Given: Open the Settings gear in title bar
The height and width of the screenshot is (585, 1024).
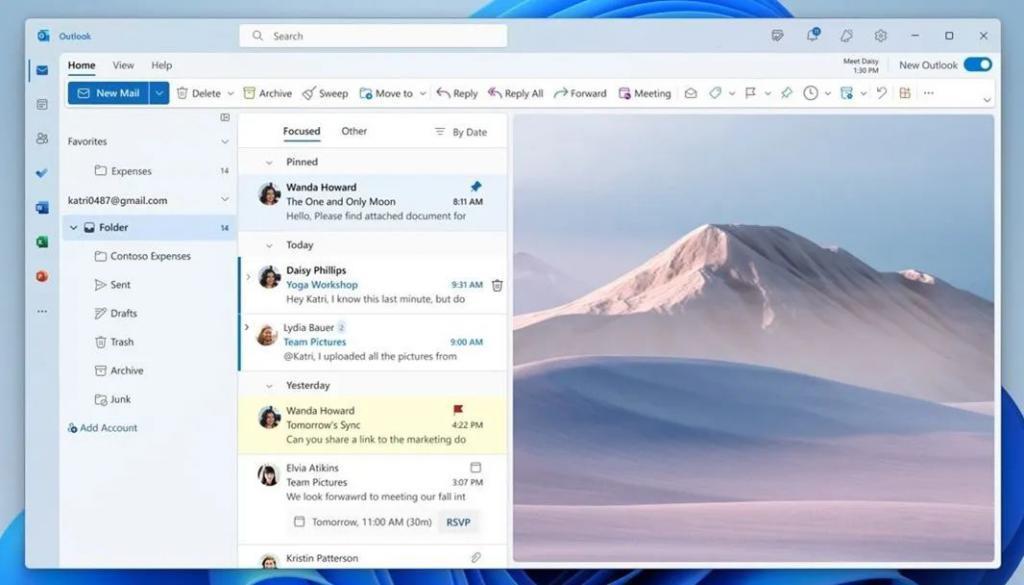Looking at the screenshot, I should [x=880, y=36].
